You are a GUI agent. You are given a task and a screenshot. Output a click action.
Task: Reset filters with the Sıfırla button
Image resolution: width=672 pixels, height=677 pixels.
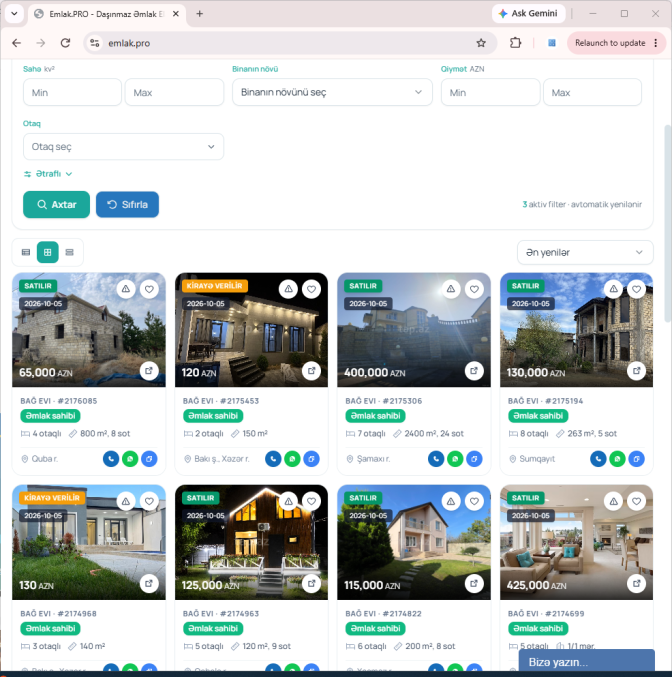pos(127,204)
